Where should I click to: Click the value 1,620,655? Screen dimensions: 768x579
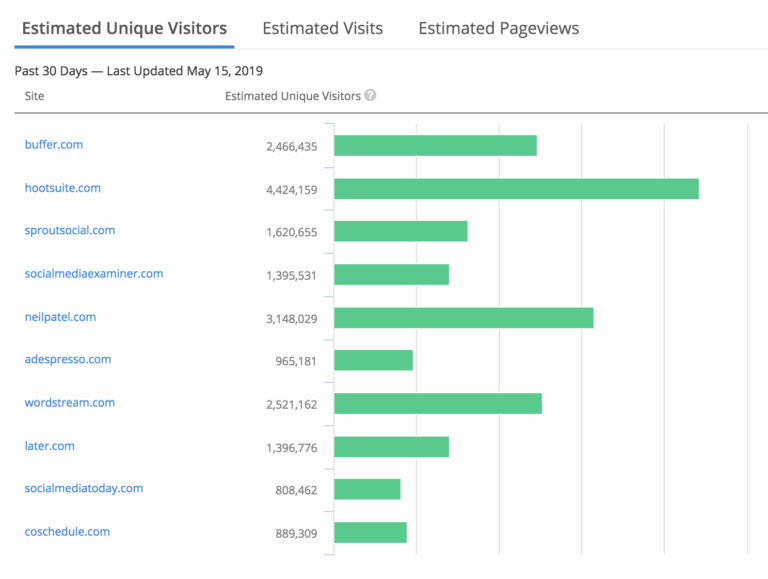pos(291,232)
